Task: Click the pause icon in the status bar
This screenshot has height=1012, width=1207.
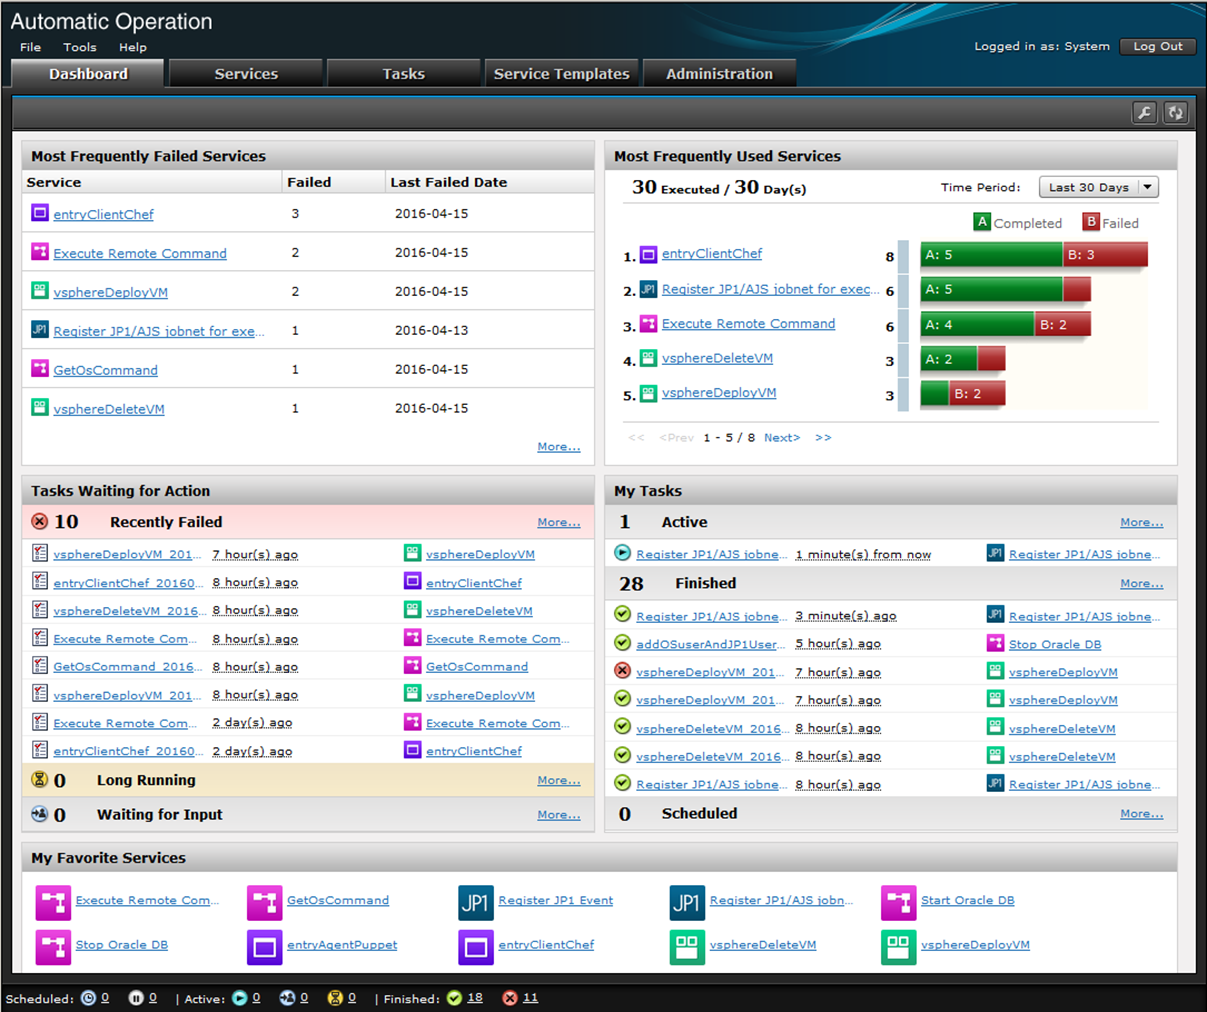Action: [x=136, y=998]
